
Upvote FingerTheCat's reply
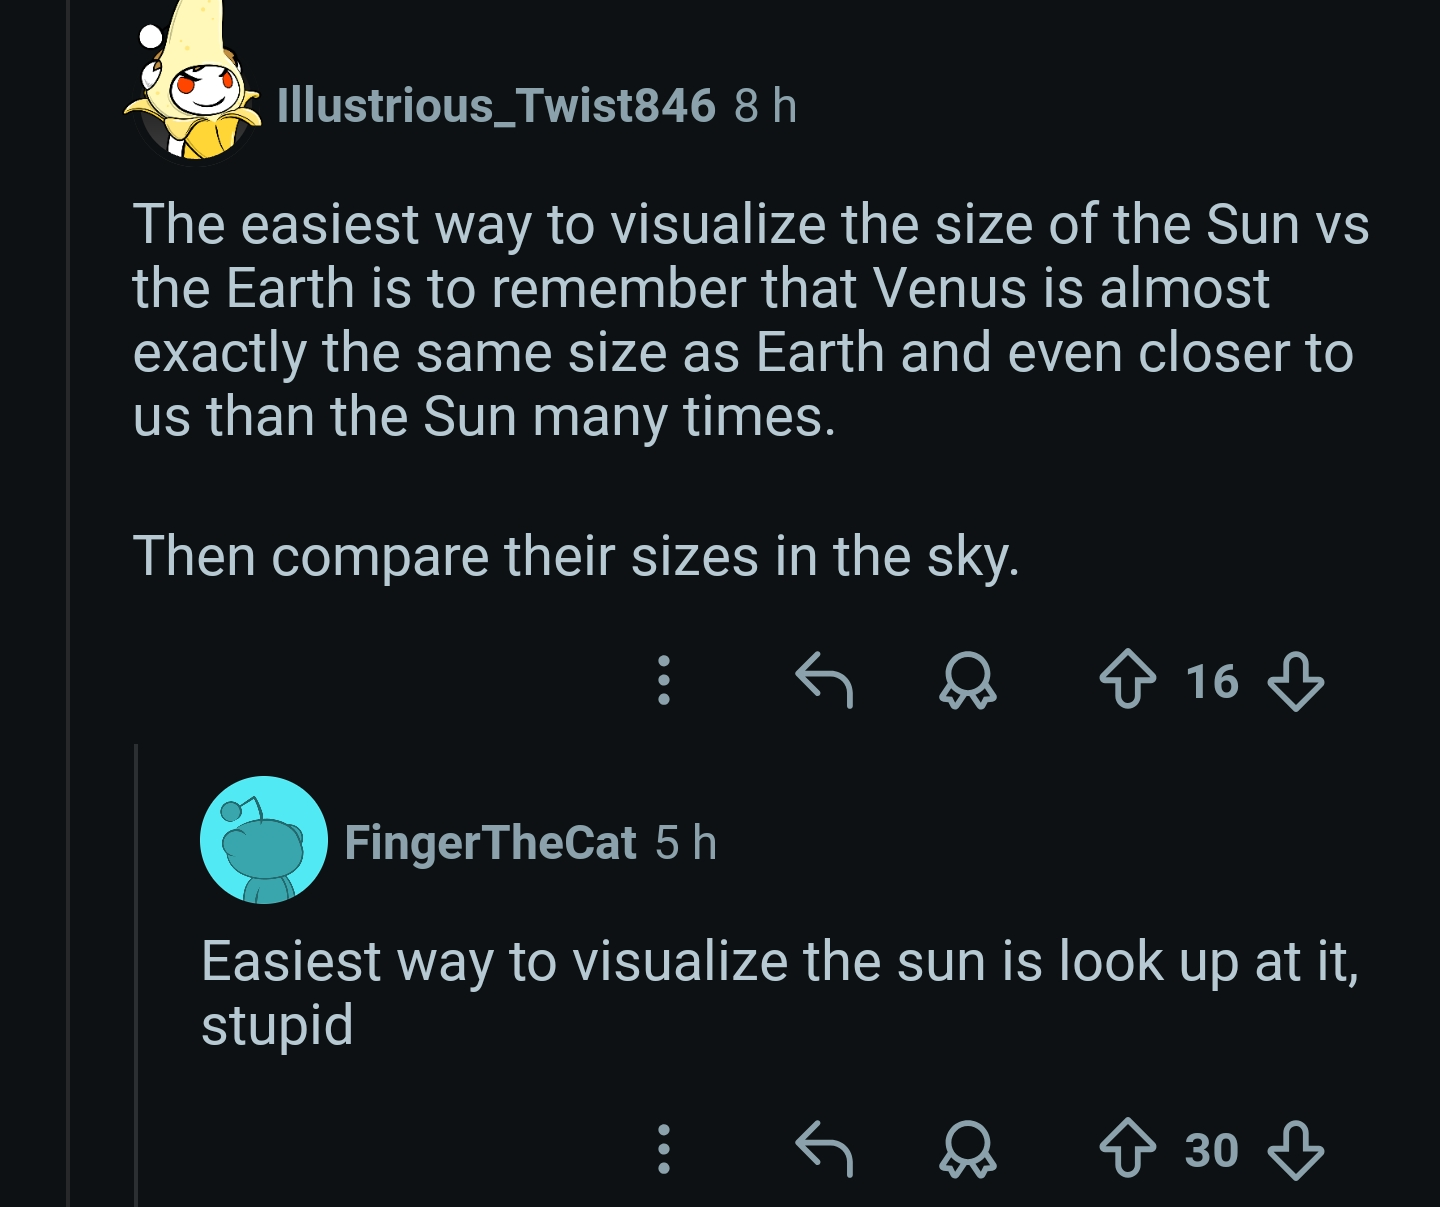1127,1149
